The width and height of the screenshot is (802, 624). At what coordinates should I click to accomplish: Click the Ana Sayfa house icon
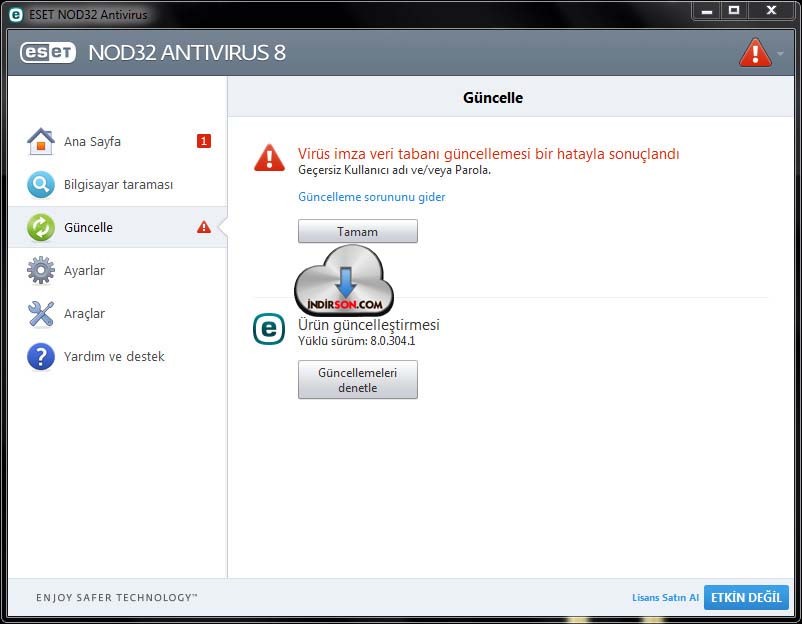coord(41,141)
